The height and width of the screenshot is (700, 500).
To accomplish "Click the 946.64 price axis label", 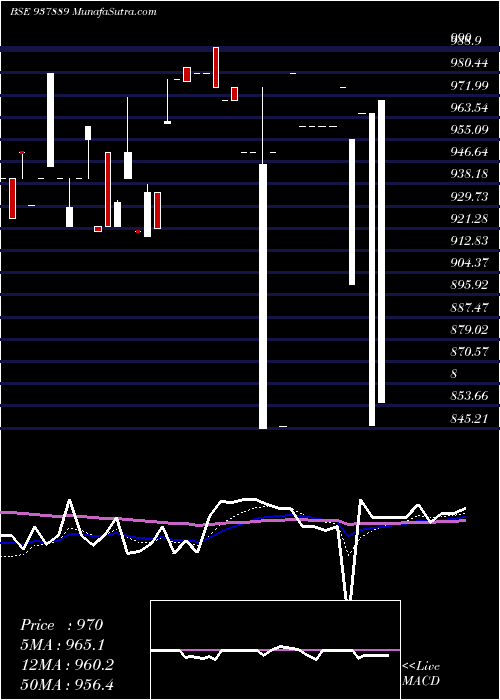I will click(469, 152).
